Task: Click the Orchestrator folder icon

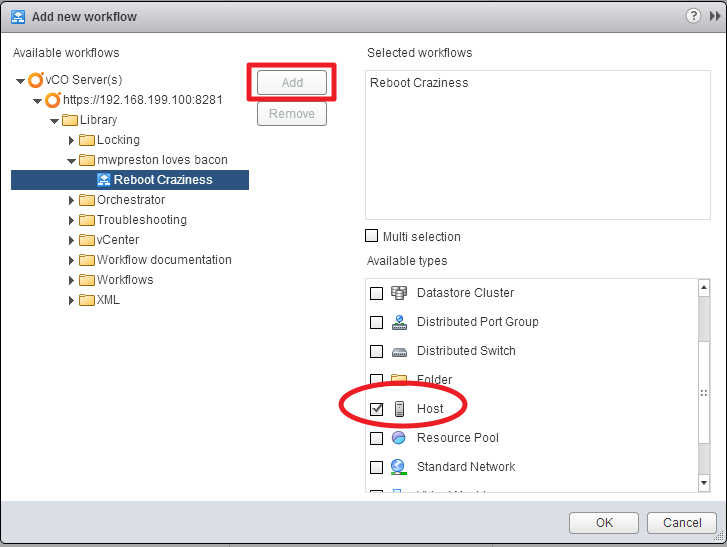Action: coord(87,200)
